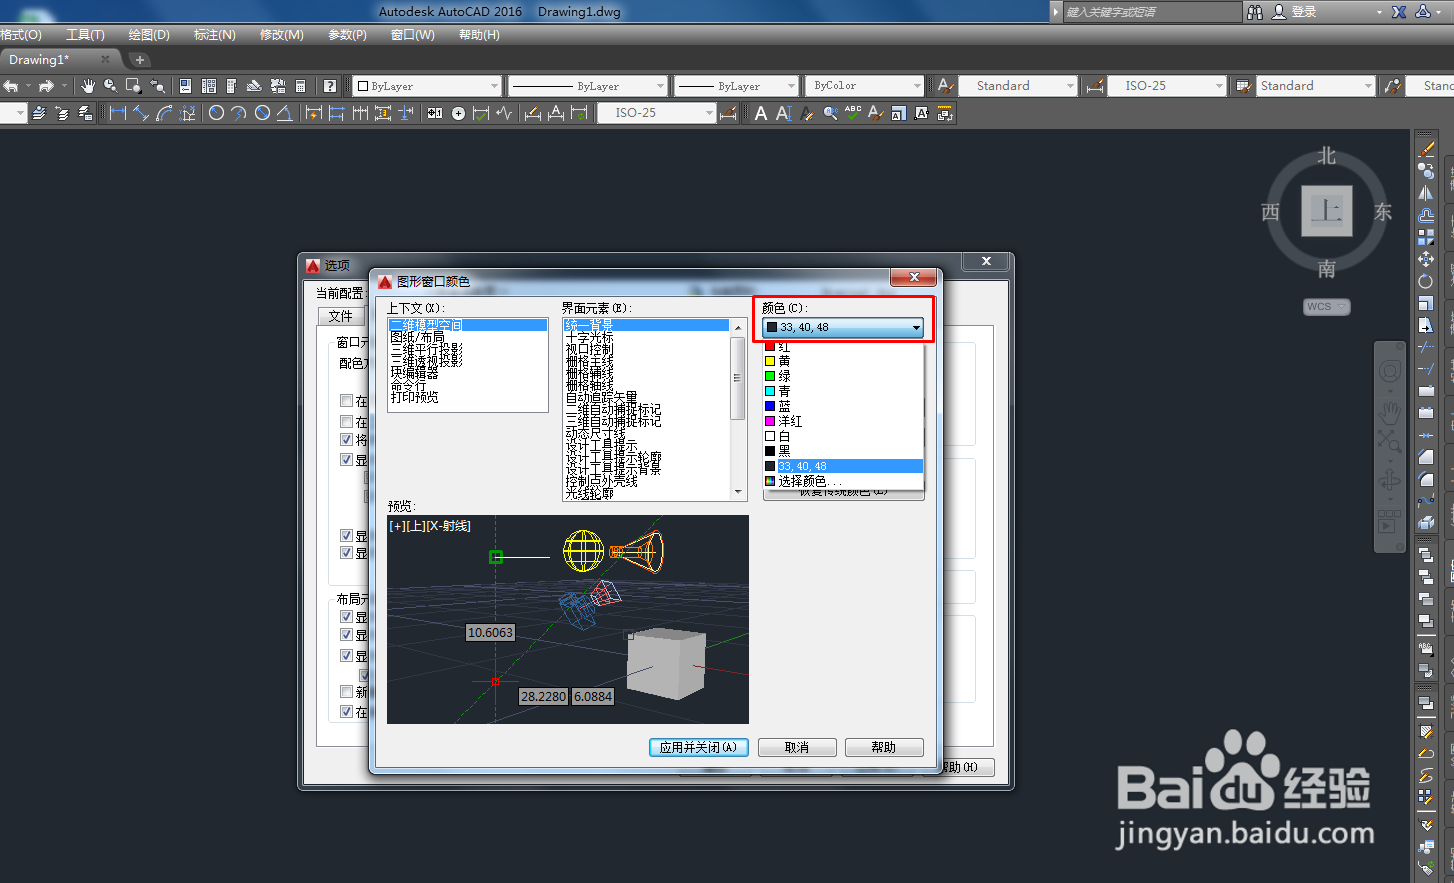Click the new drawing tab plus button
This screenshot has height=883, width=1454.
[x=140, y=60]
